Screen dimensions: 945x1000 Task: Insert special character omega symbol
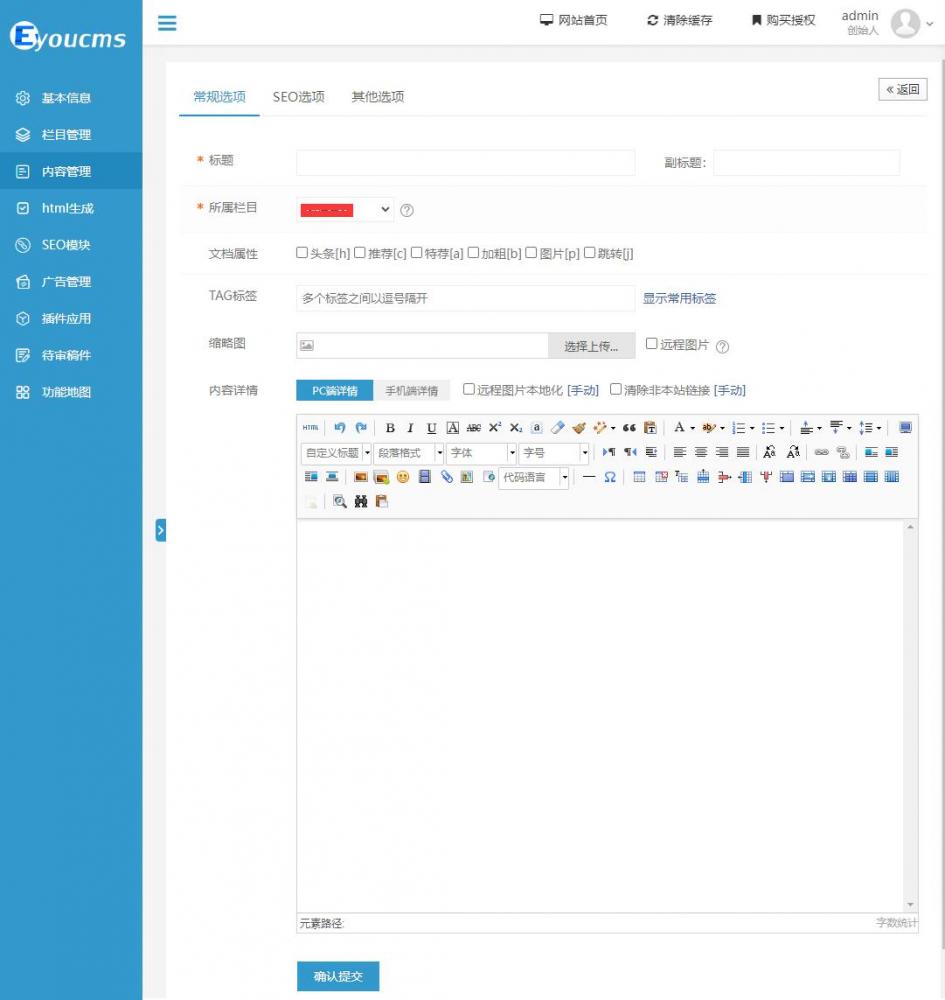(610, 477)
